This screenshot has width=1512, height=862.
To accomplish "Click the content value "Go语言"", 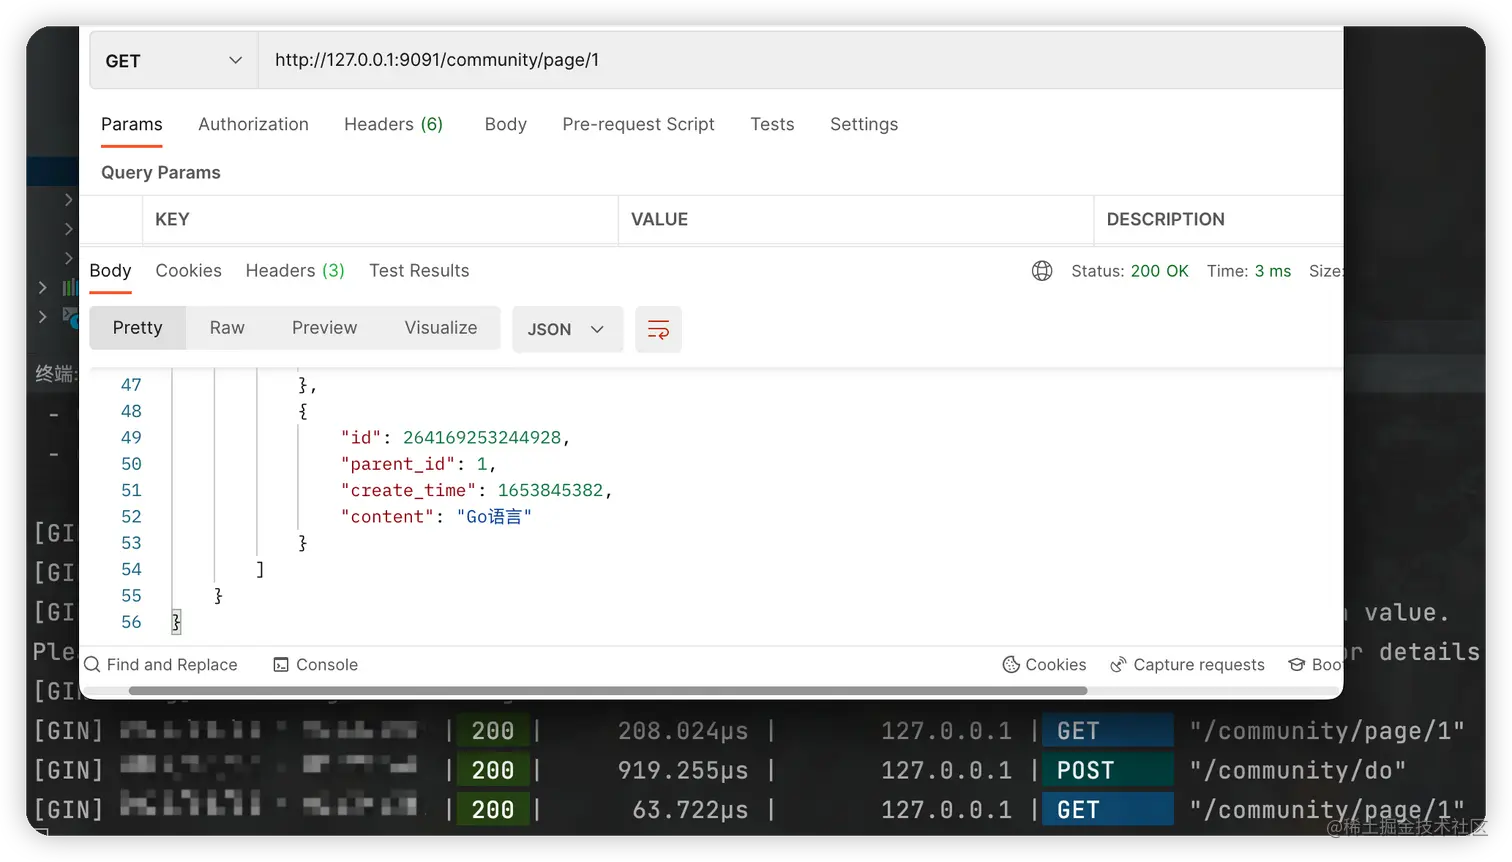I will (494, 517).
